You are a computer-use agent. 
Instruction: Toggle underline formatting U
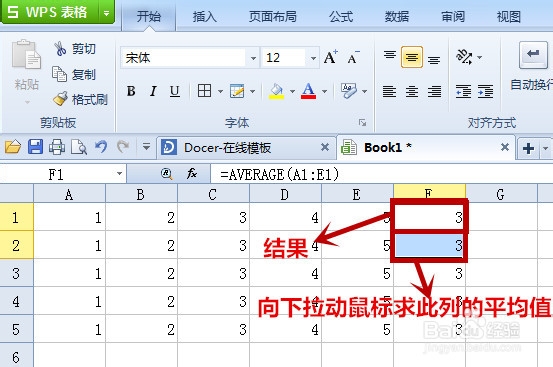pyautogui.click(x=175, y=91)
